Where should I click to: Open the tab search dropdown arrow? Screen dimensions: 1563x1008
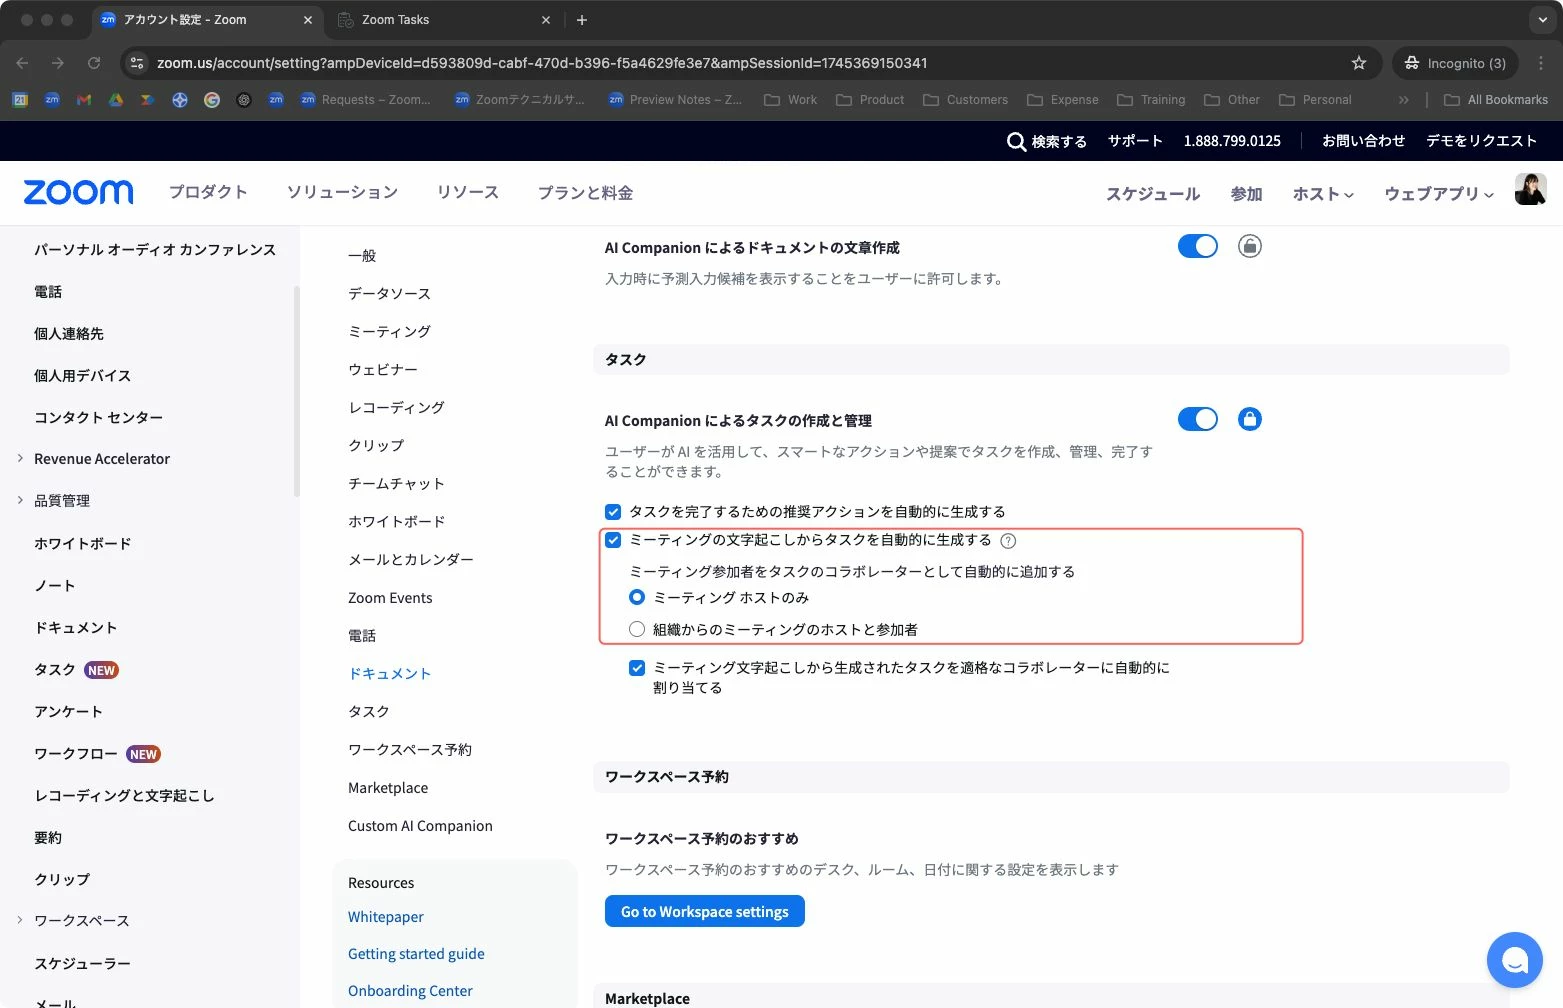pyautogui.click(x=1542, y=20)
